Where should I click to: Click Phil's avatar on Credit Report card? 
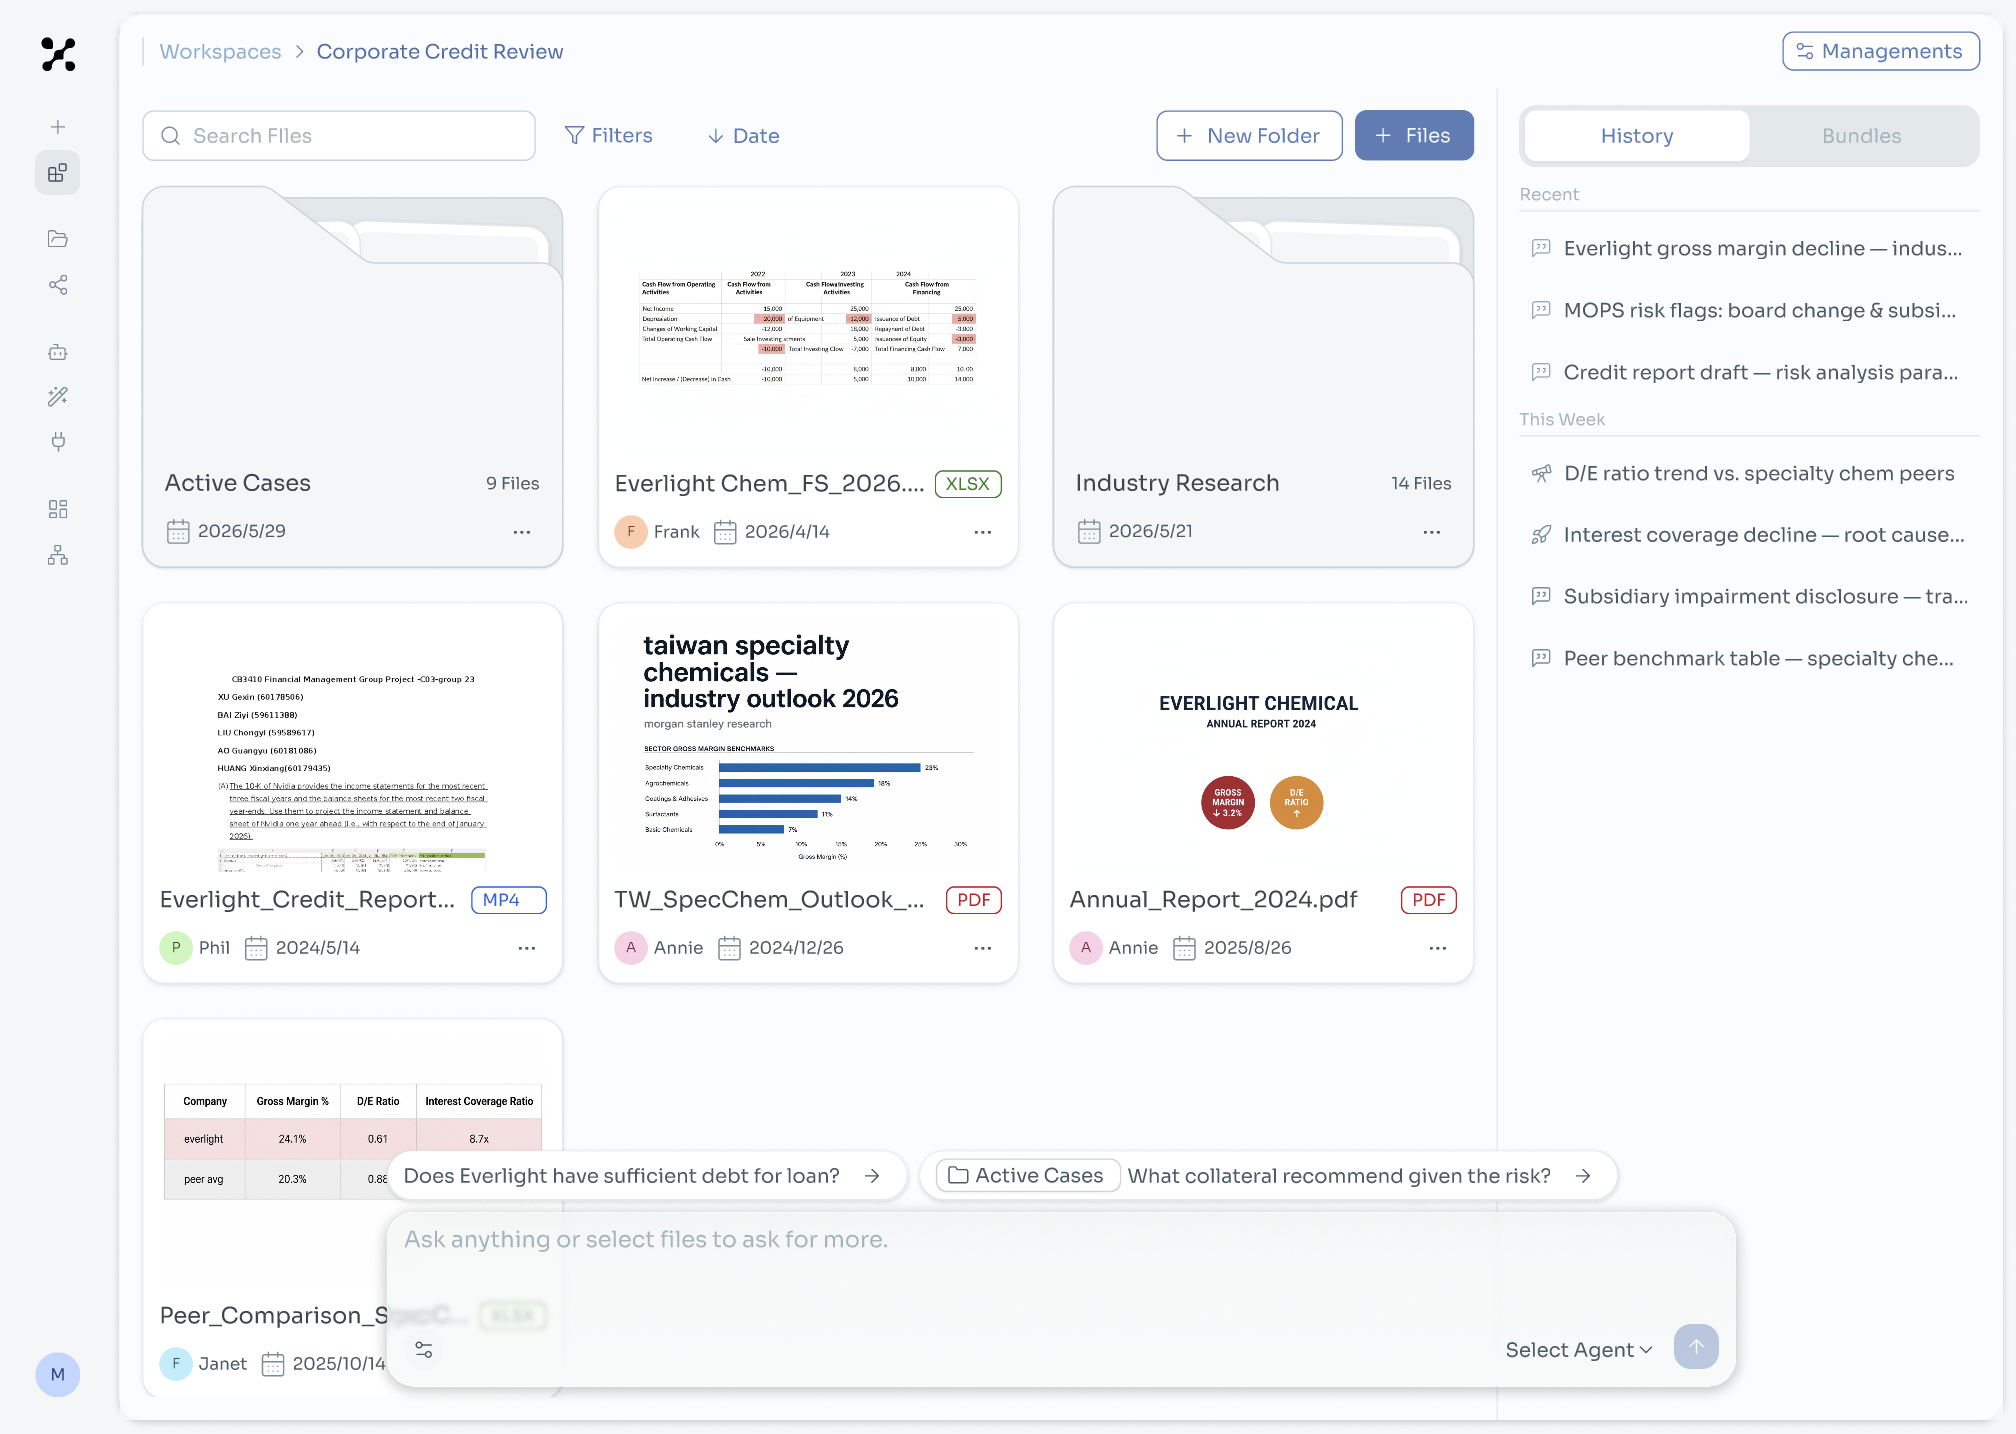click(x=176, y=947)
